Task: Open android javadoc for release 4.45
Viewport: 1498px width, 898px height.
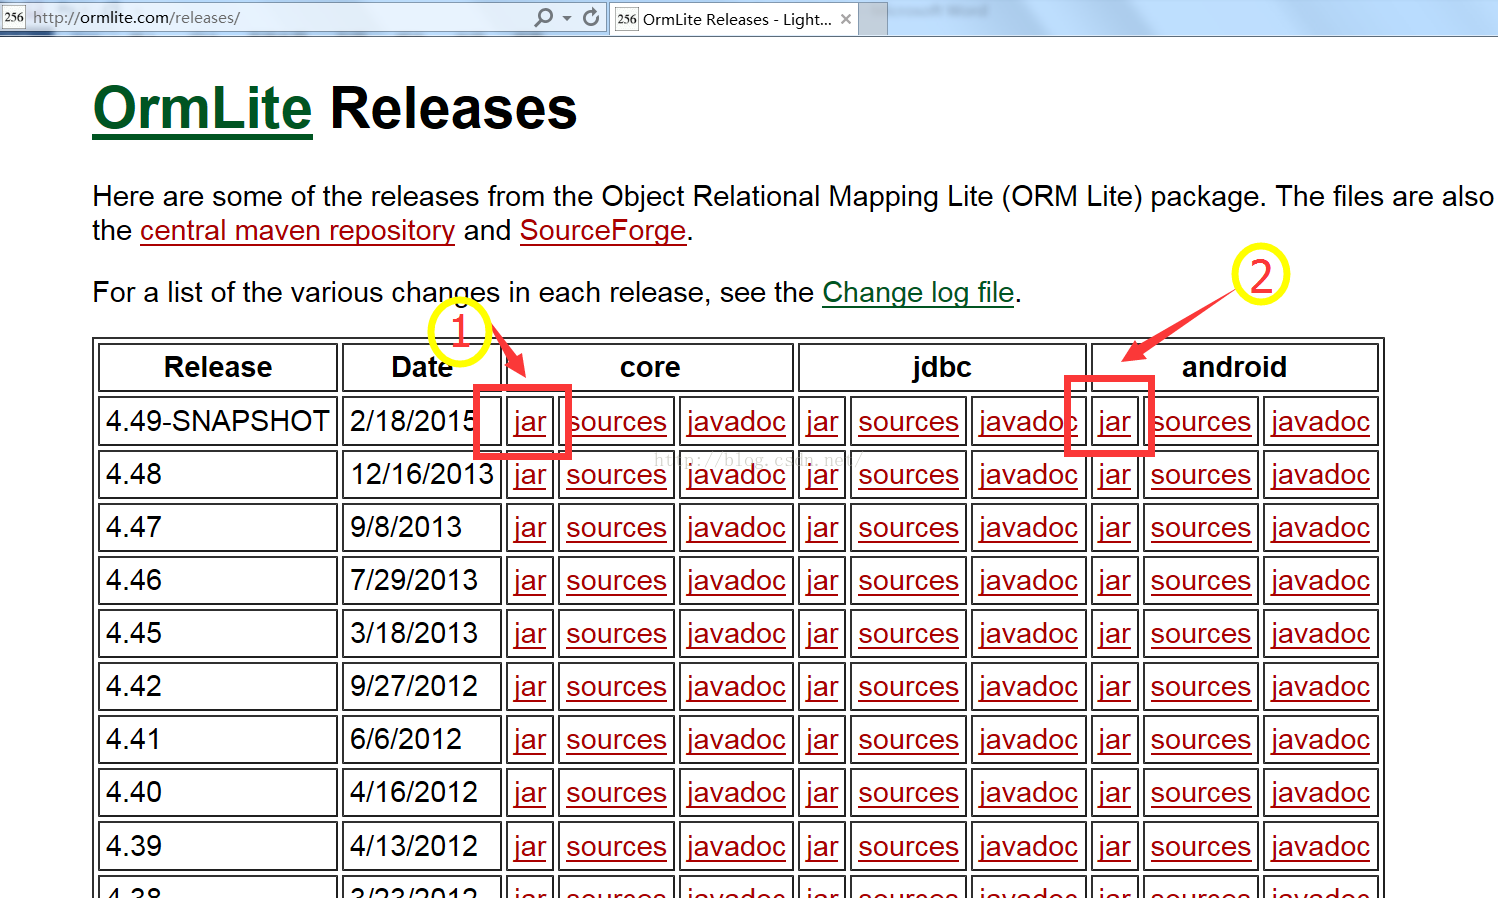Action: (x=1320, y=634)
